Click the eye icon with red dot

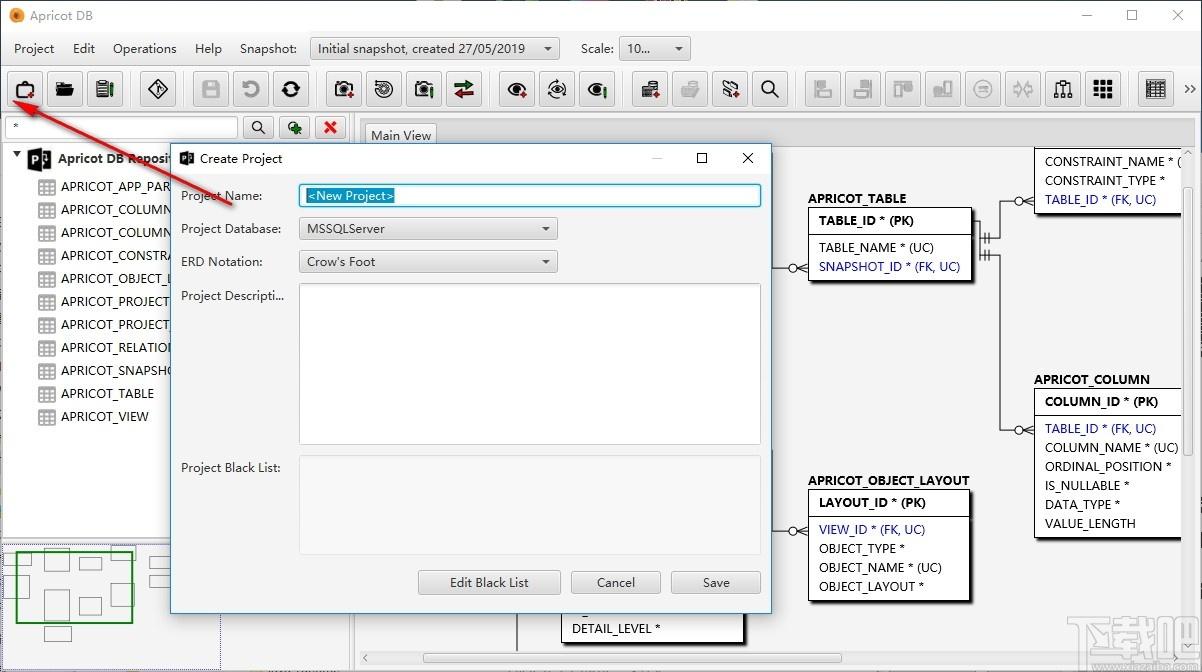point(517,89)
